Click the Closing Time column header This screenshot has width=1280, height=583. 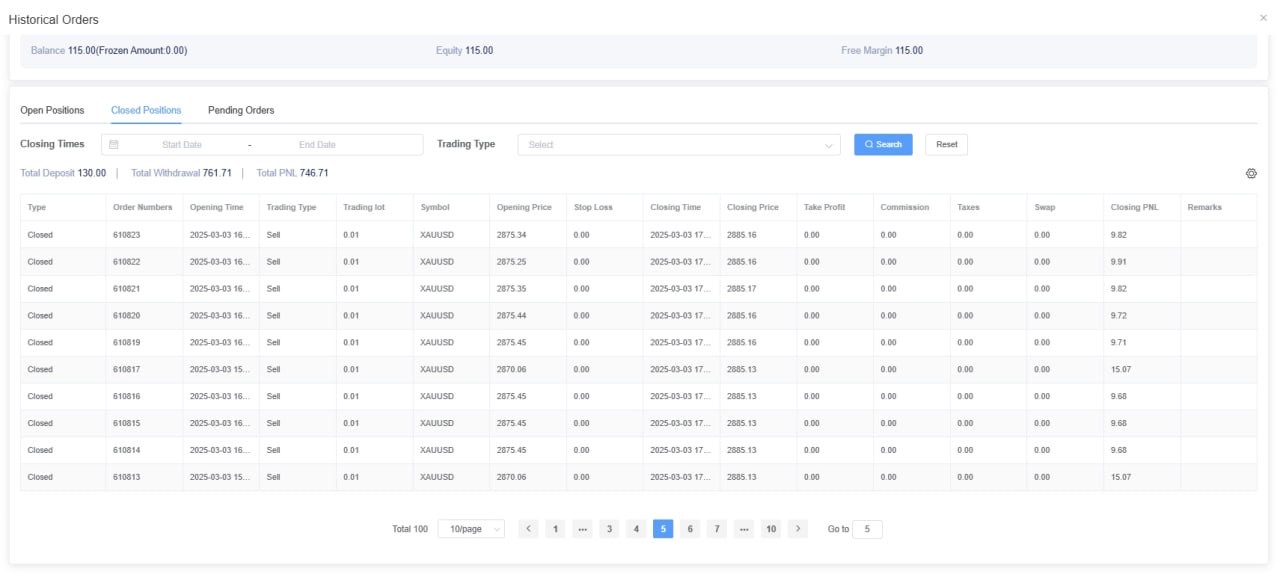click(681, 208)
